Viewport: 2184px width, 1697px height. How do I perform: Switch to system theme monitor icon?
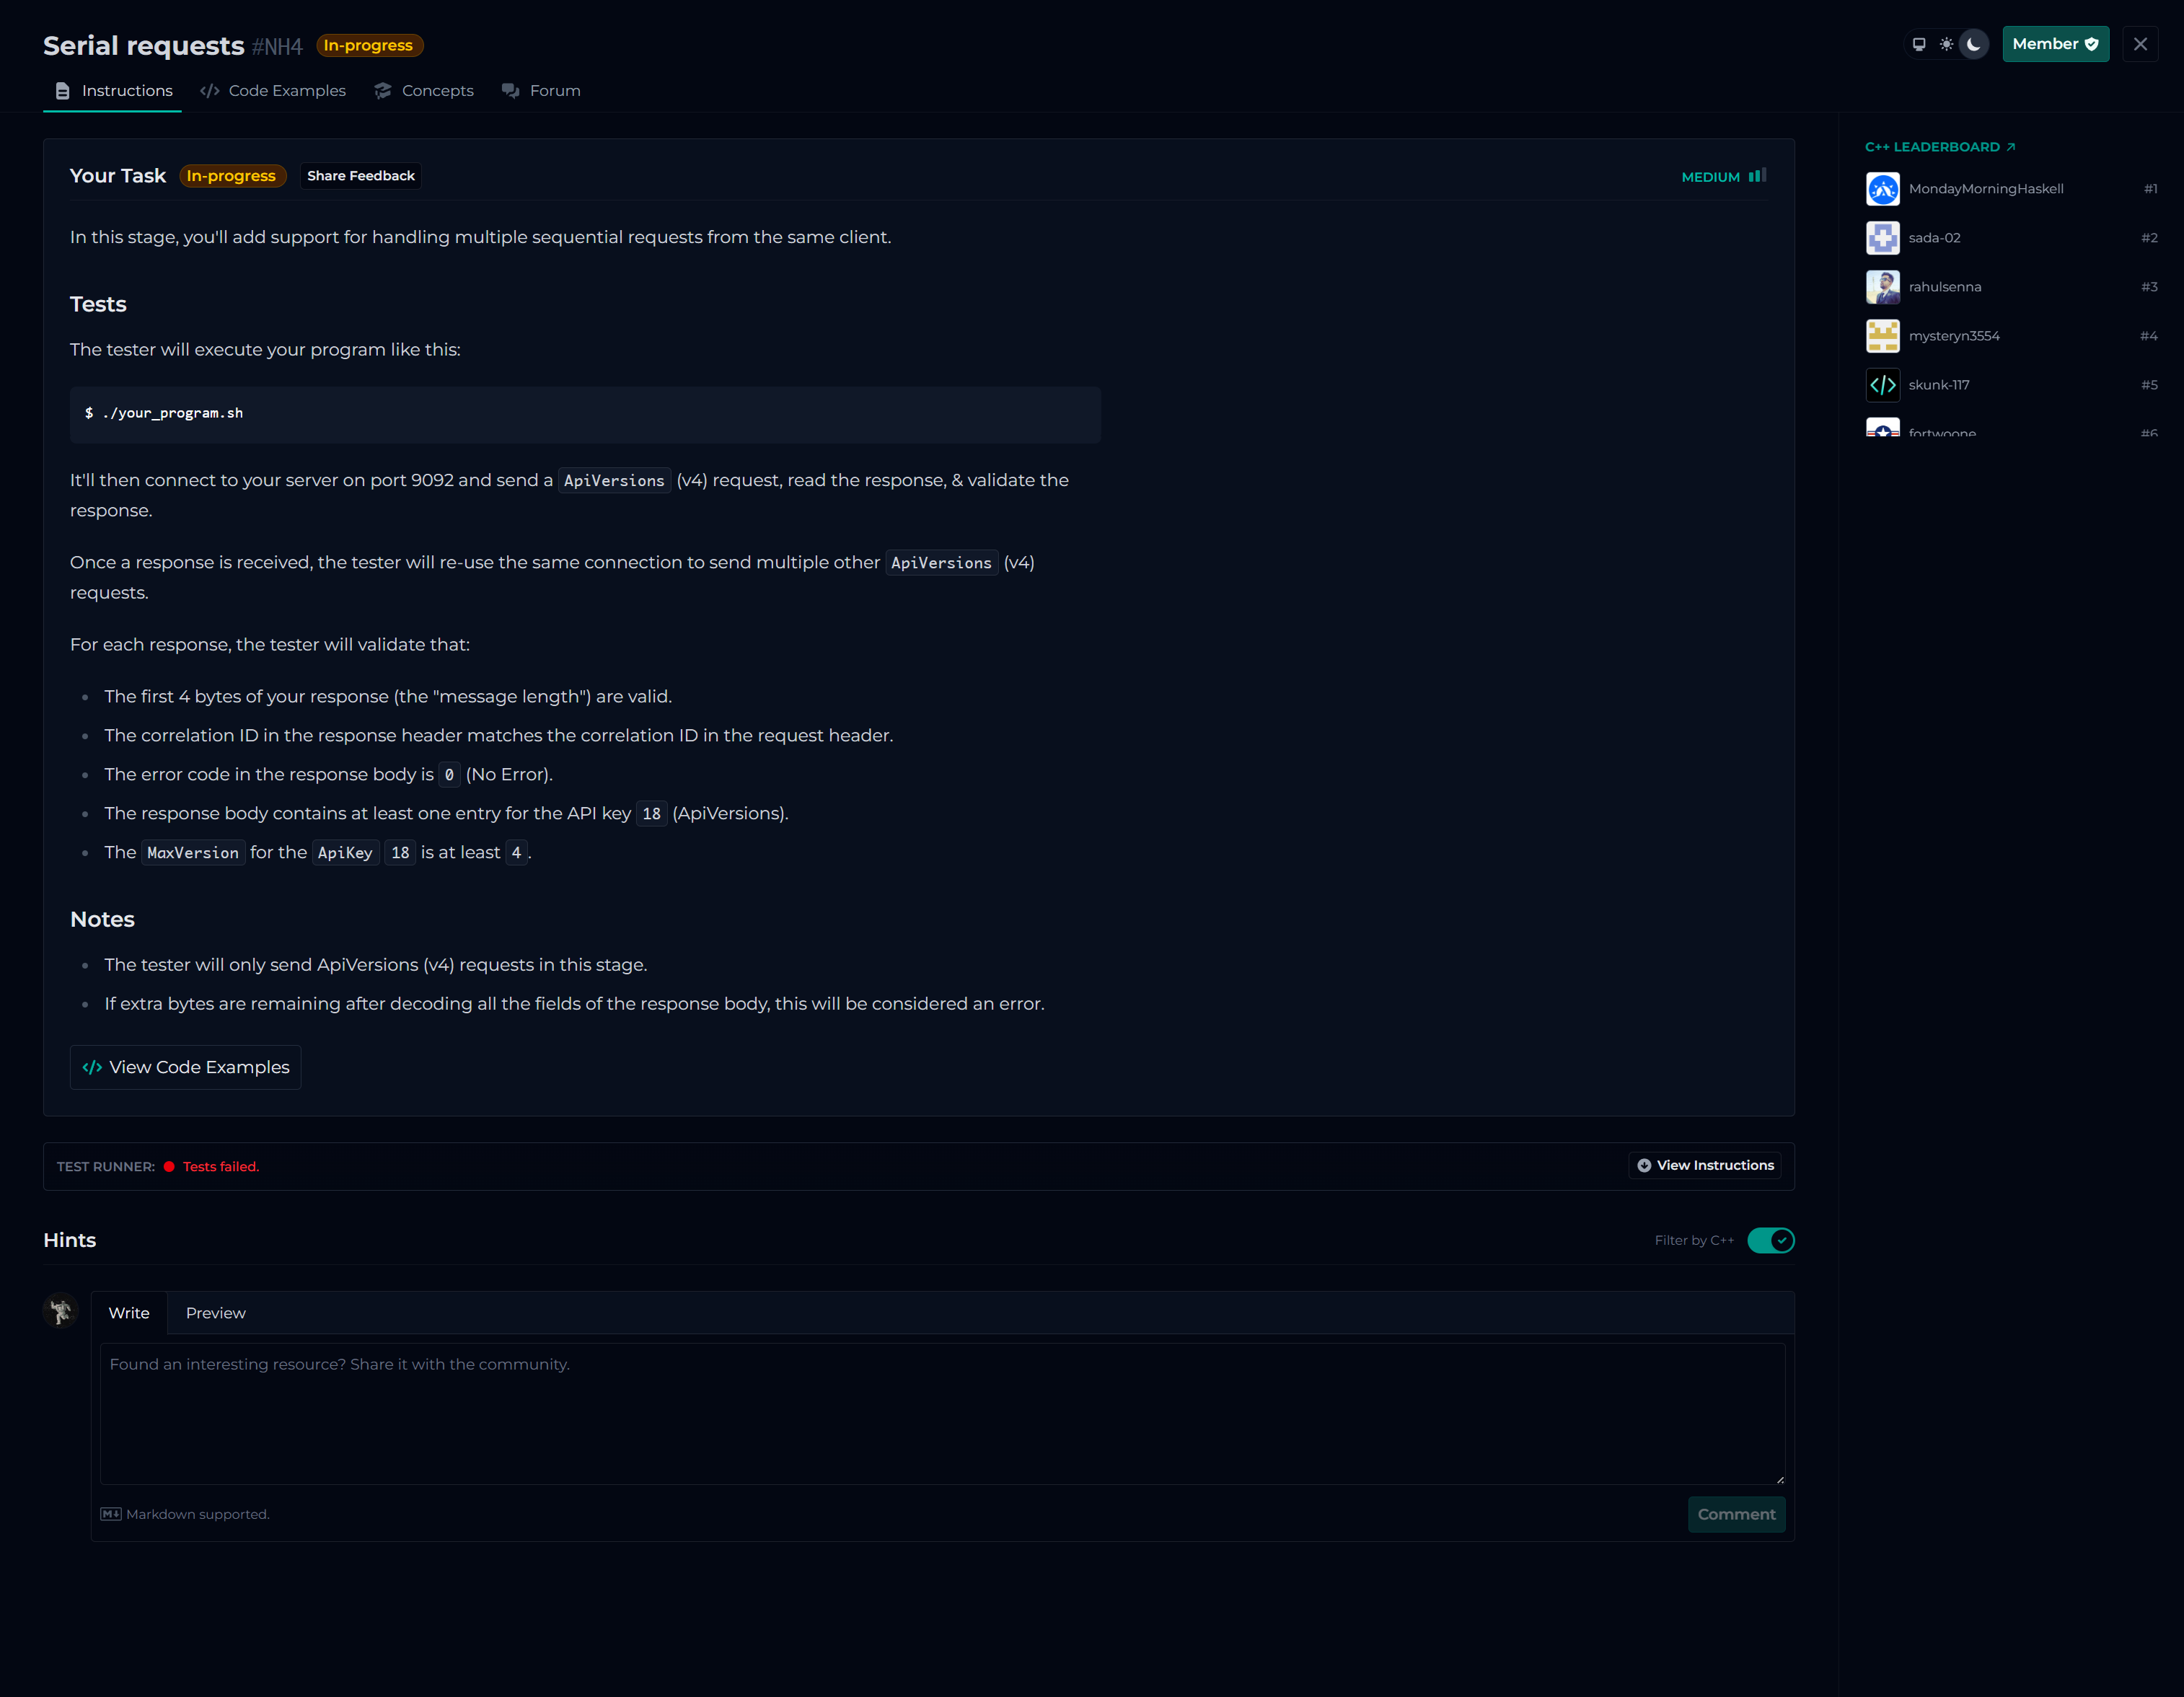1918,44
